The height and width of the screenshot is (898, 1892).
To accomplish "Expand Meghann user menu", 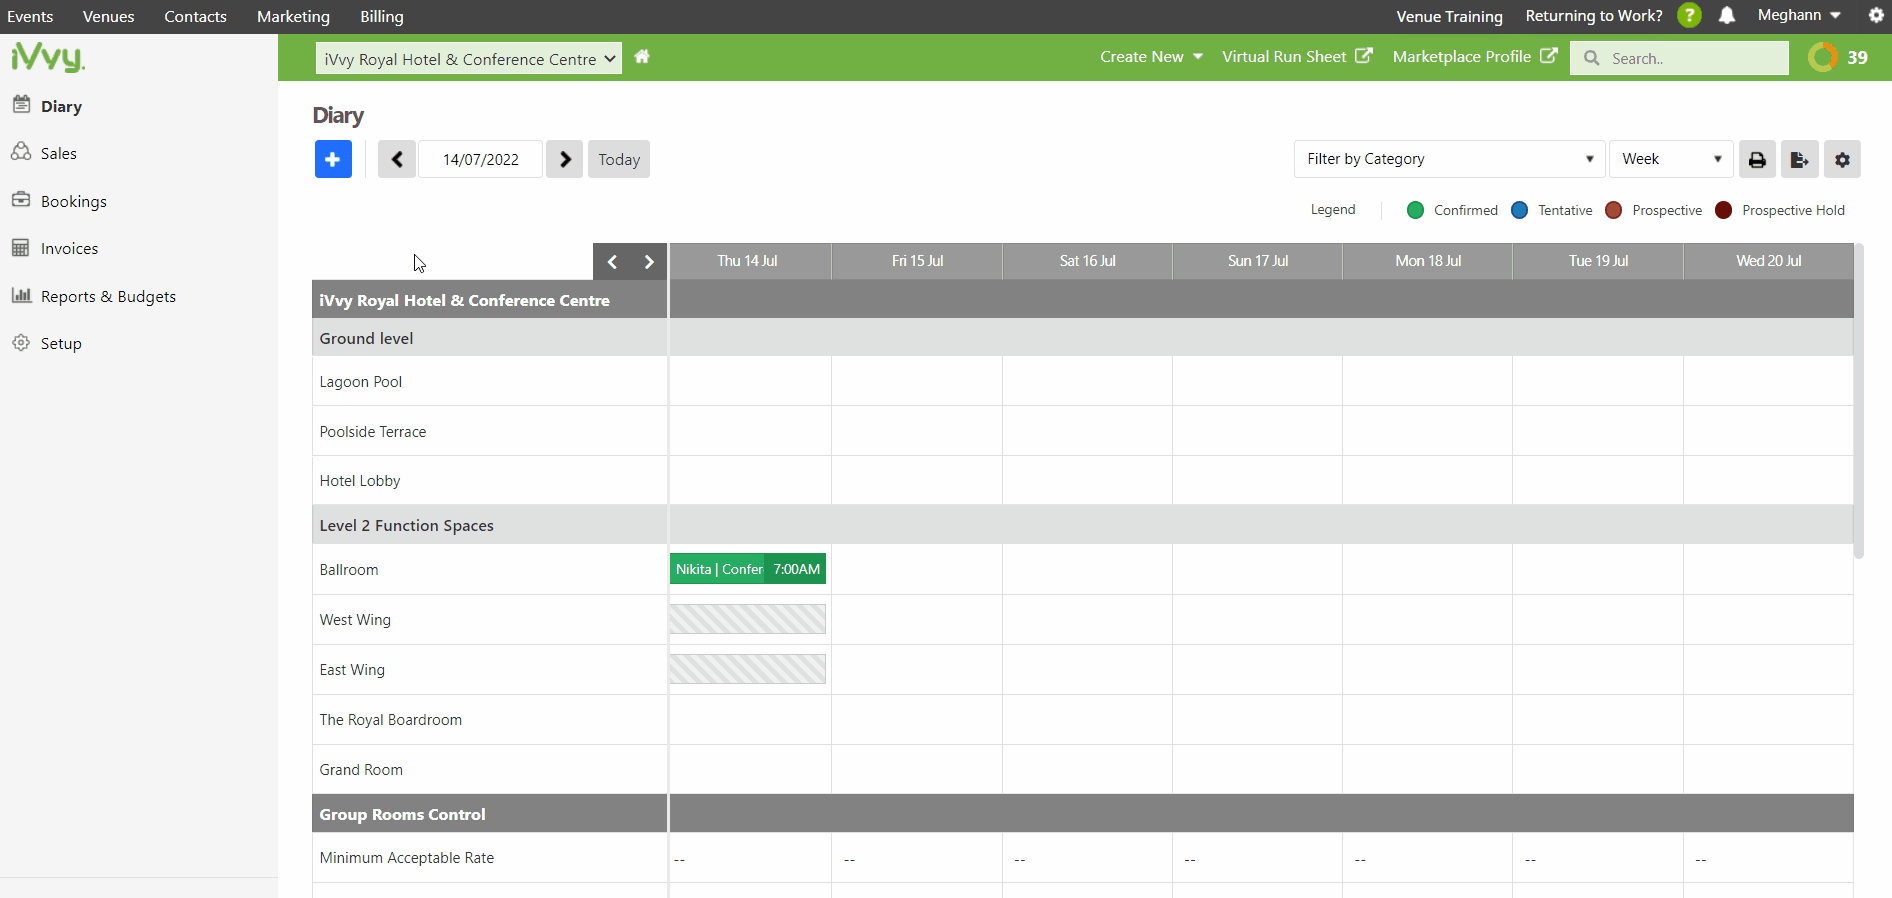I will coord(1799,15).
